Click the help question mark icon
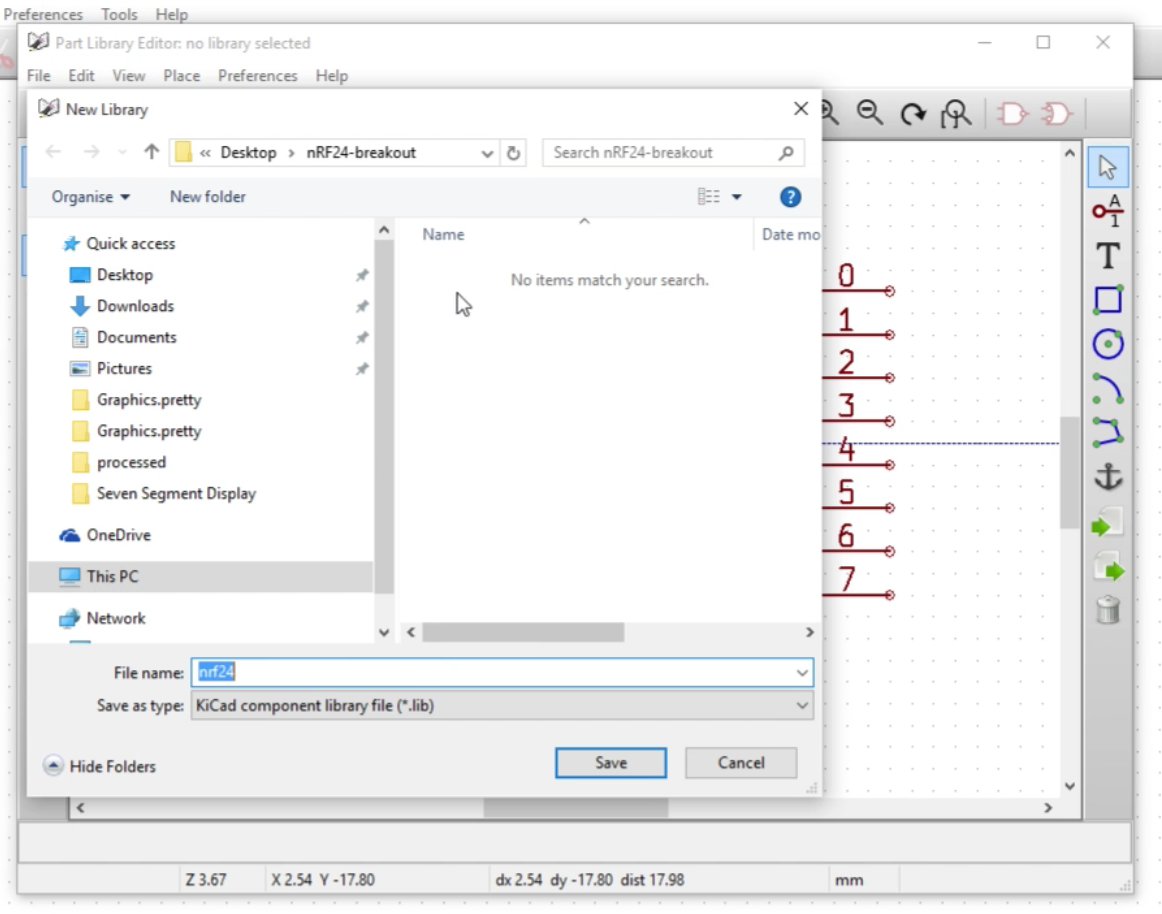1162x914 pixels. pyautogui.click(x=790, y=196)
